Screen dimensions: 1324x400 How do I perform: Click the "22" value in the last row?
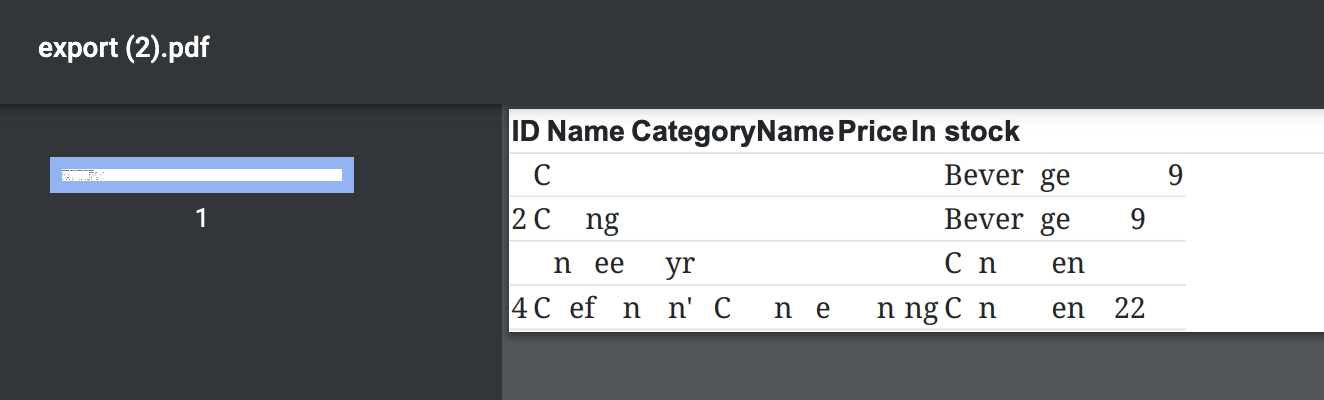click(x=1130, y=308)
